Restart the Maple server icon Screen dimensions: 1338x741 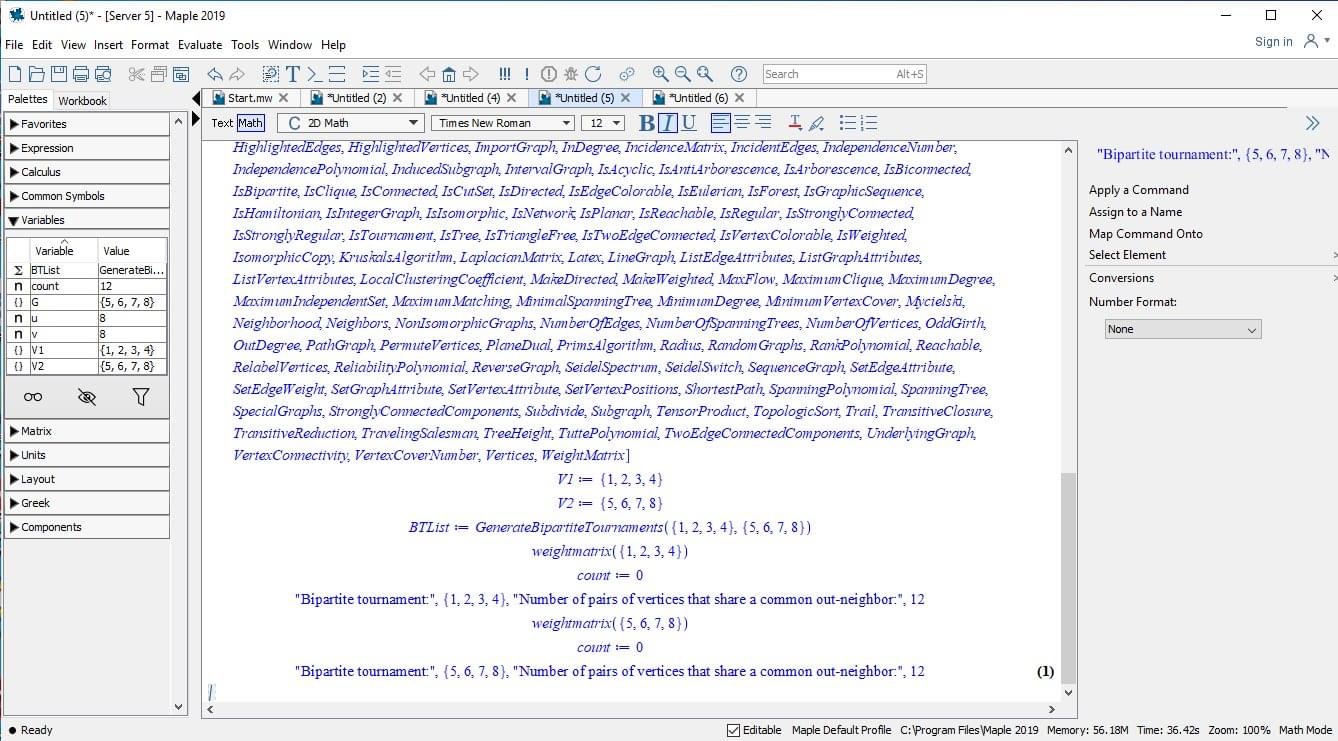tap(593, 74)
